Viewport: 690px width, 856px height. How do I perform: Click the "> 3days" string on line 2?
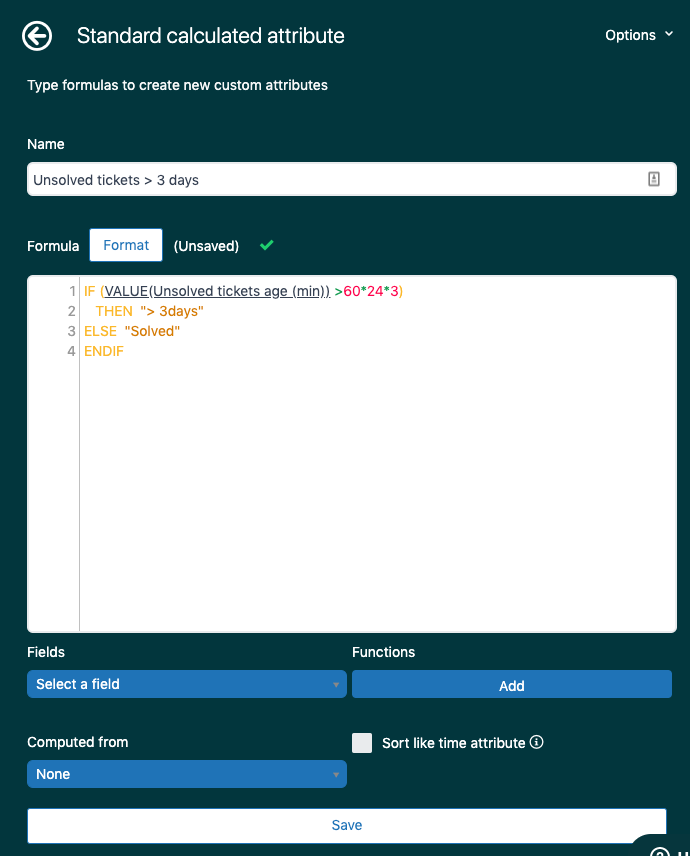pyautogui.click(x=172, y=311)
